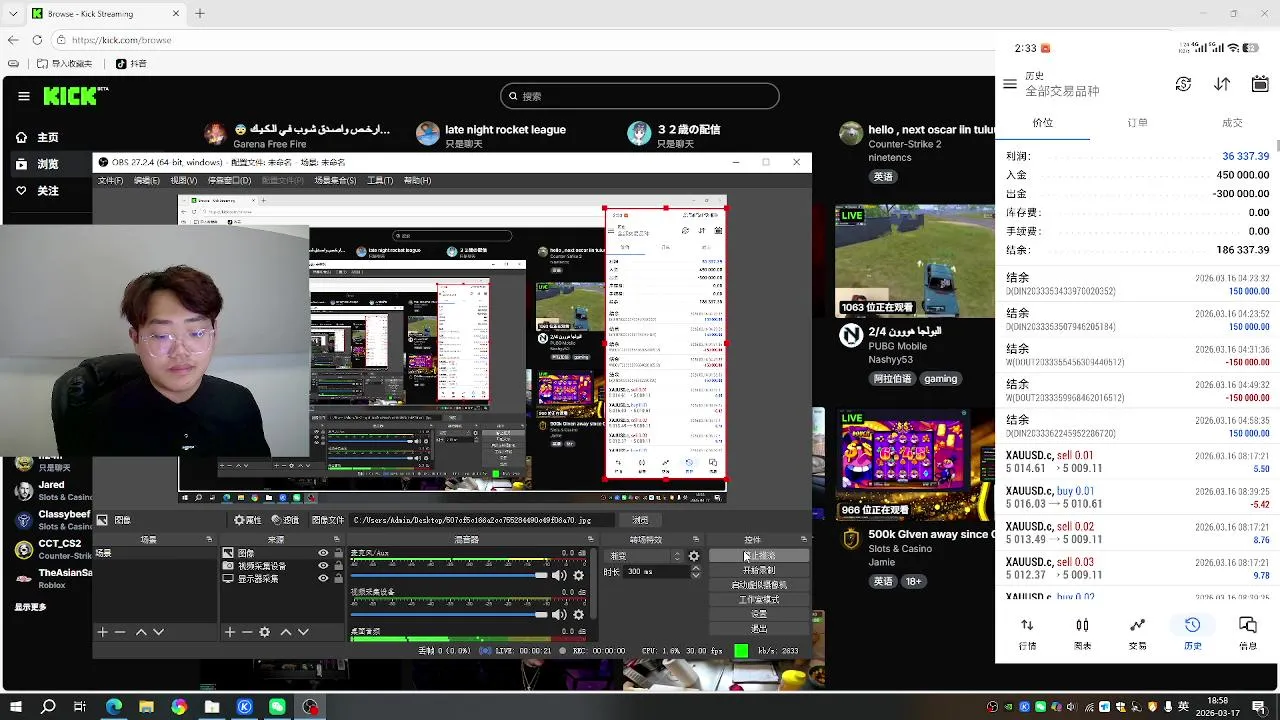Open the 交易 trade tab in bottom bar
The width and height of the screenshot is (1280, 720).
[1137, 634]
